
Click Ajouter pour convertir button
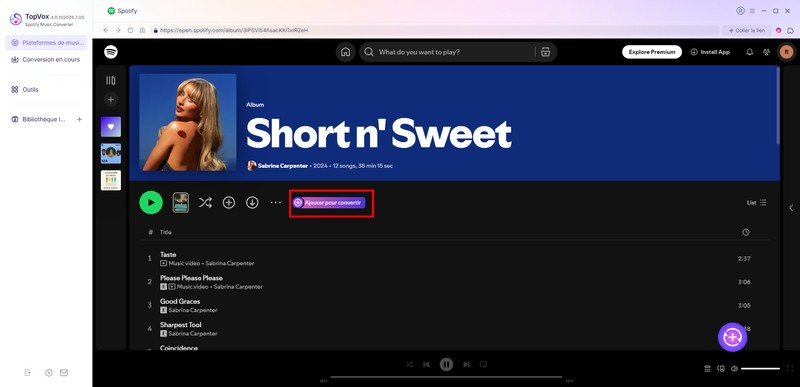[x=329, y=202]
